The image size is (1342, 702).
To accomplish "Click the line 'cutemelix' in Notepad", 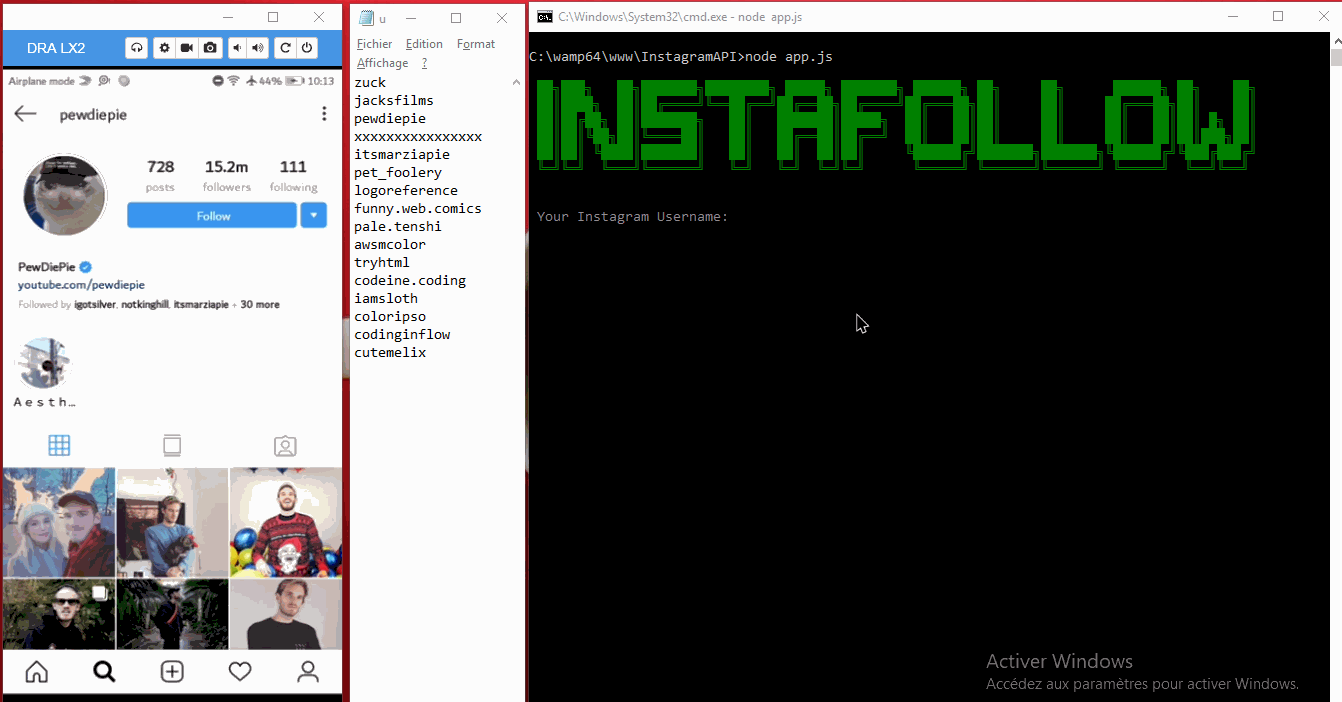I will 390,353.
